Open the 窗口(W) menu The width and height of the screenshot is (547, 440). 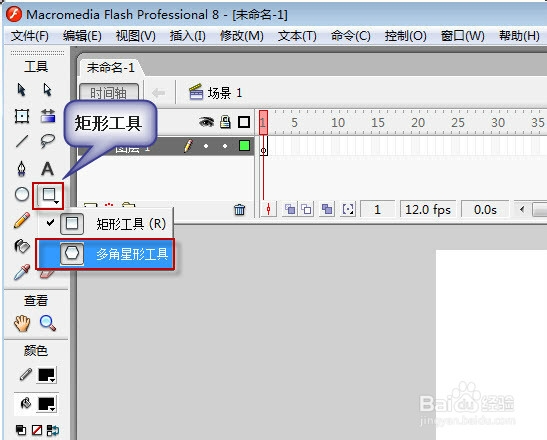tap(462, 36)
